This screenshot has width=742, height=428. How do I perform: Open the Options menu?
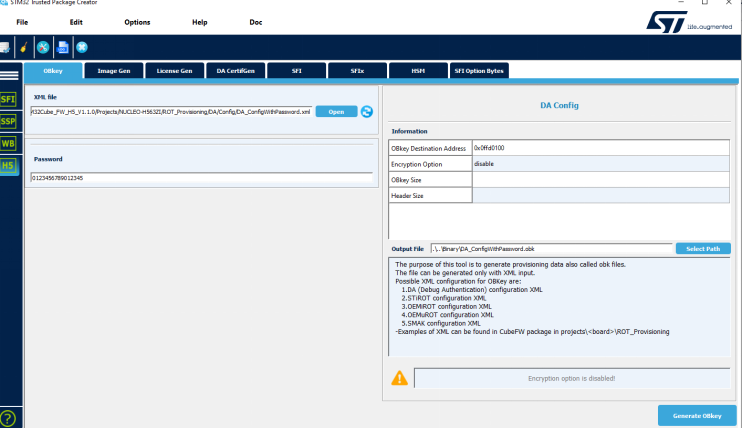click(137, 22)
